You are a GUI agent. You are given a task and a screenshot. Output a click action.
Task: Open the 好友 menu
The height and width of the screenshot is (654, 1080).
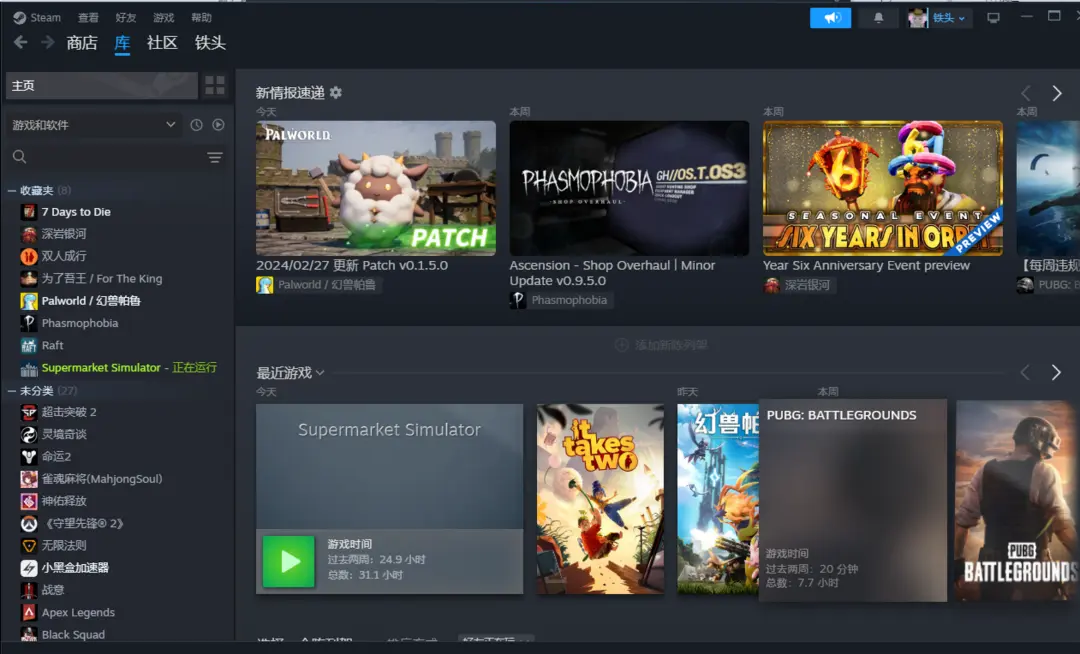[126, 18]
